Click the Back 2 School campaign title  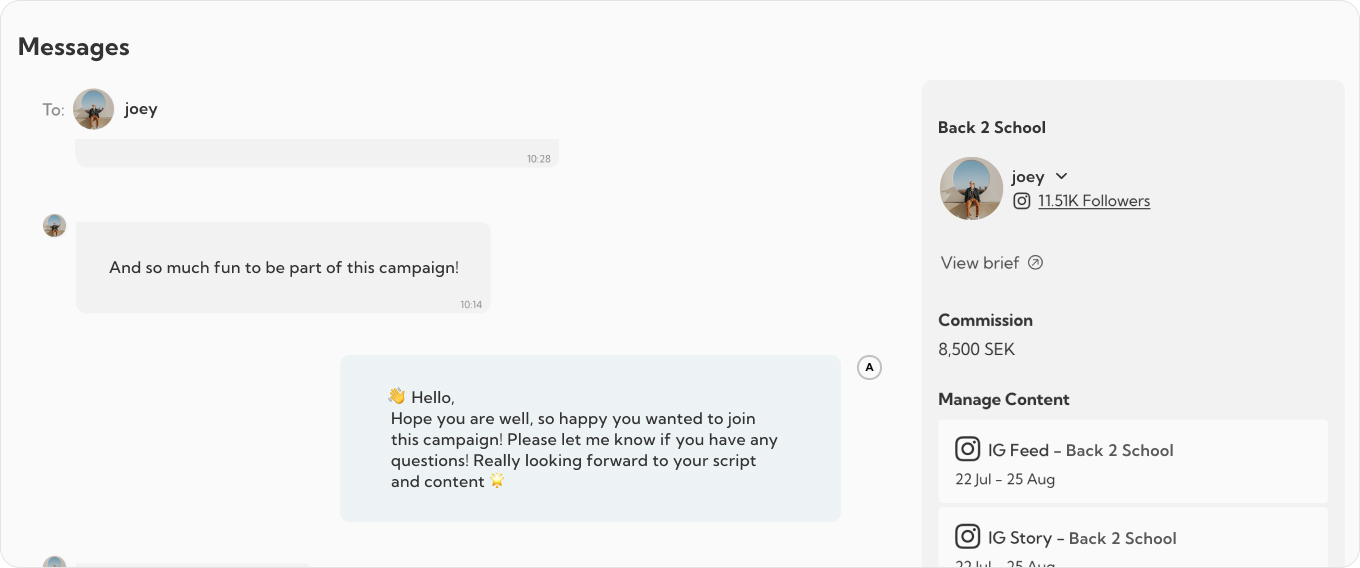click(992, 127)
